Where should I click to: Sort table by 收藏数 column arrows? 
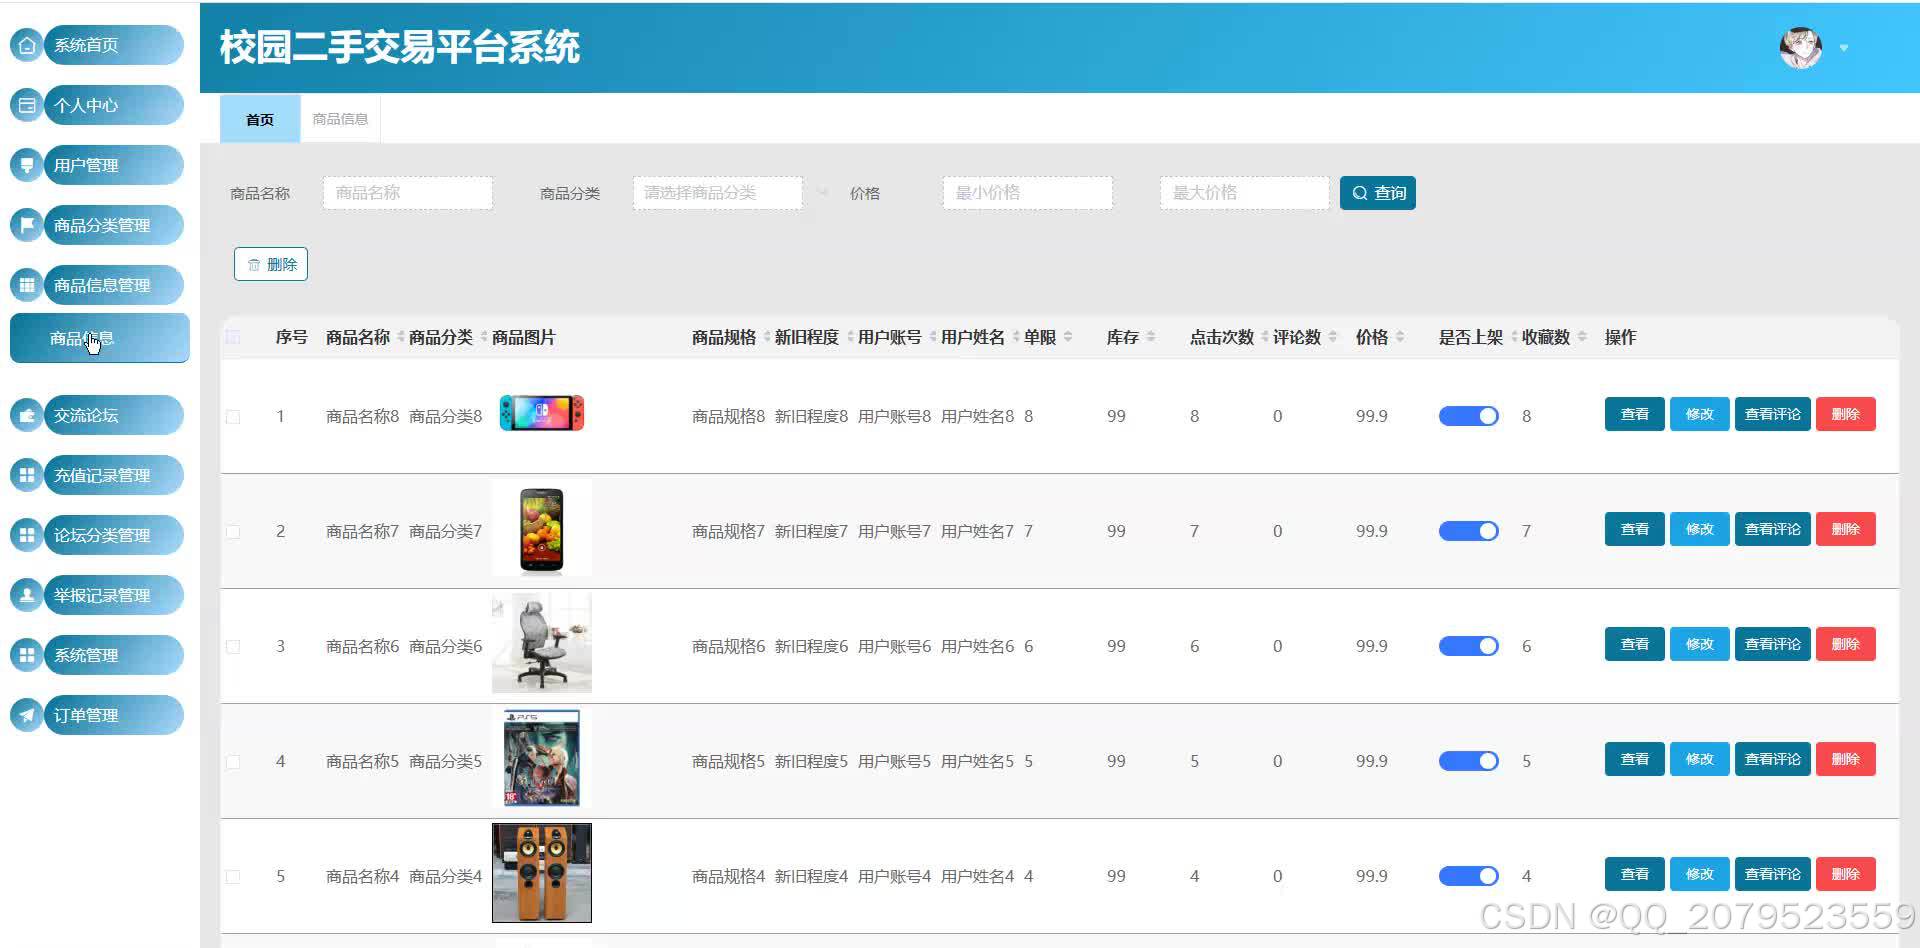(x=1582, y=337)
